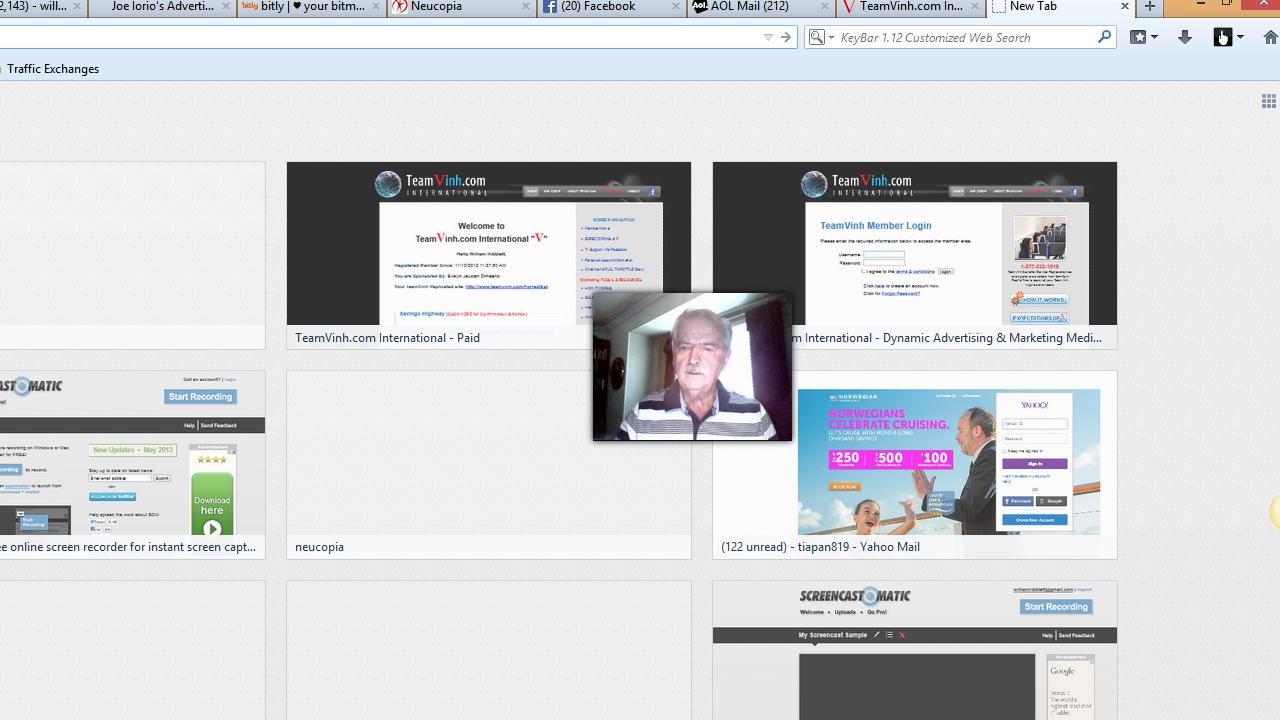Expand the bookmarks menu dropdown arrow
The height and width of the screenshot is (720, 1280).
pos(1154,37)
